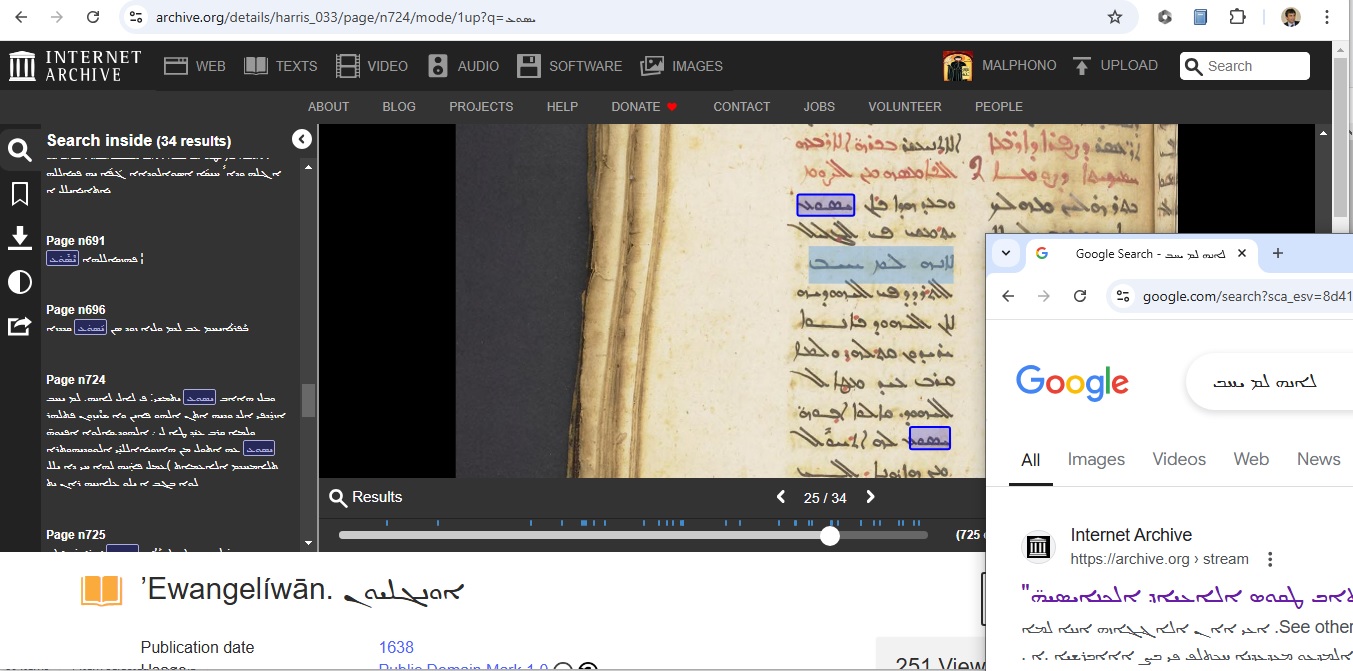1353x671 pixels.
Task: Go to next search result
Action: pyautogui.click(x=870, y=497)
